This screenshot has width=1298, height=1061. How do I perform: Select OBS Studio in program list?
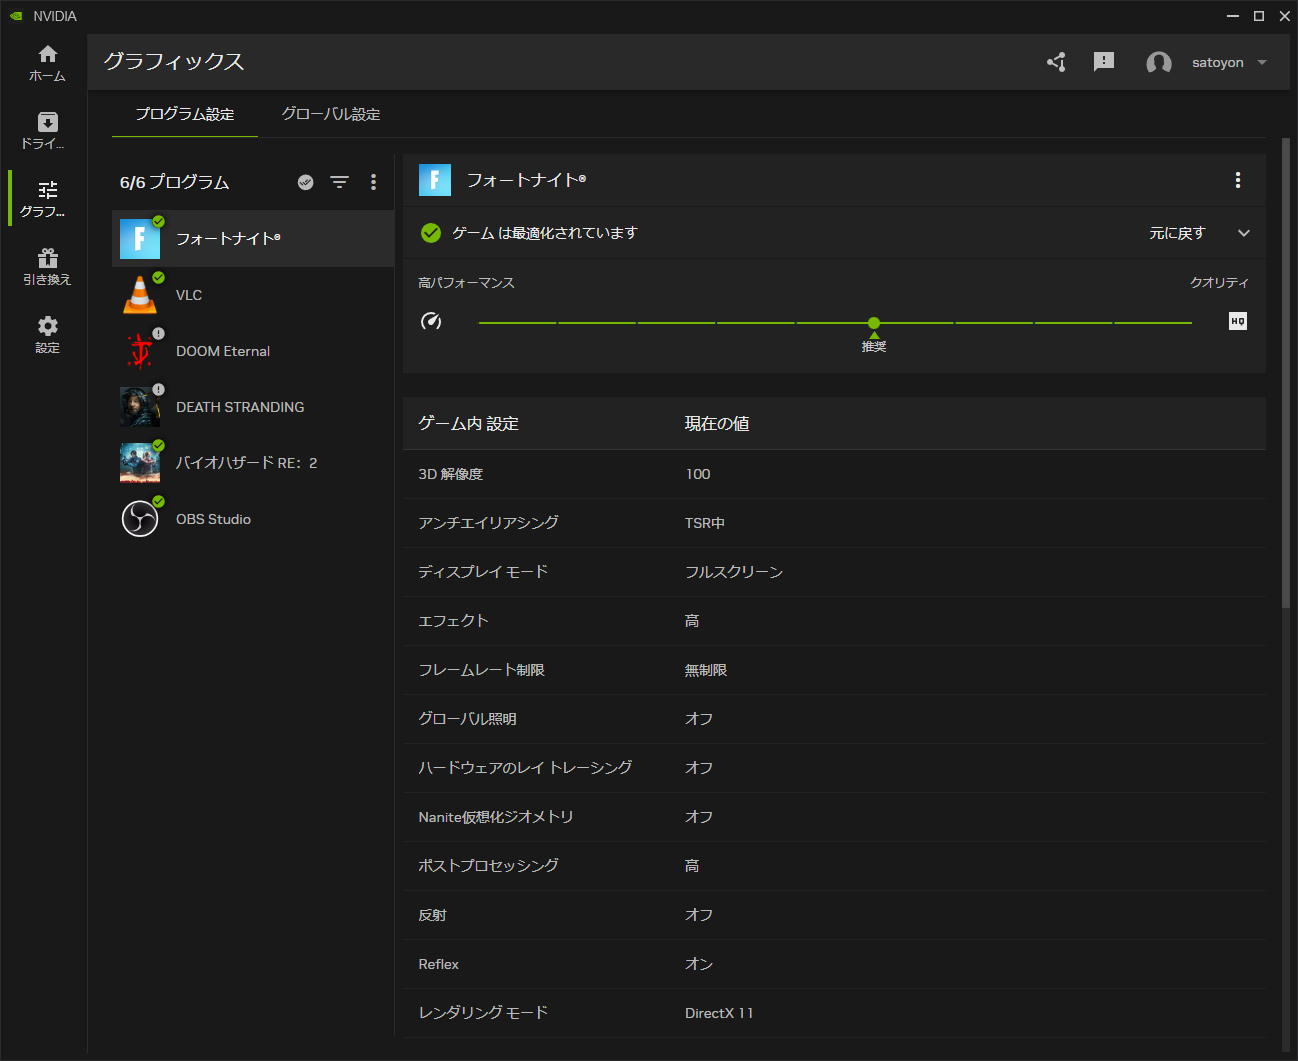pos(253,519)
